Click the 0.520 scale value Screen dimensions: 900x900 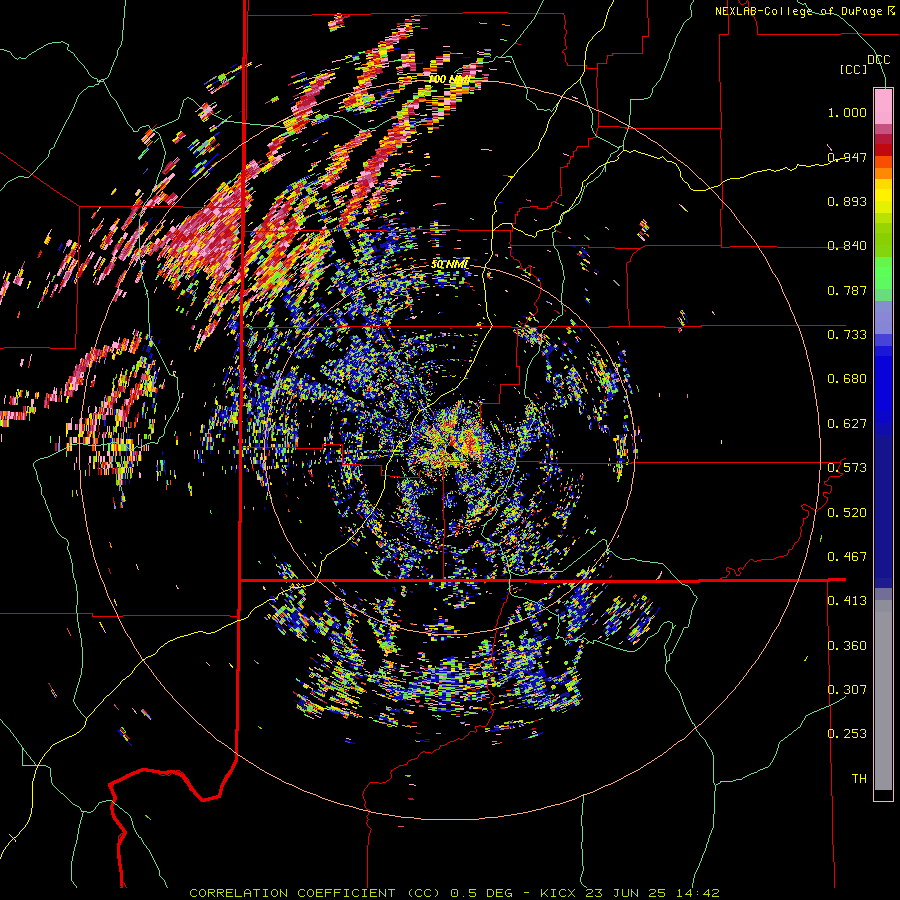coord(847,513)
